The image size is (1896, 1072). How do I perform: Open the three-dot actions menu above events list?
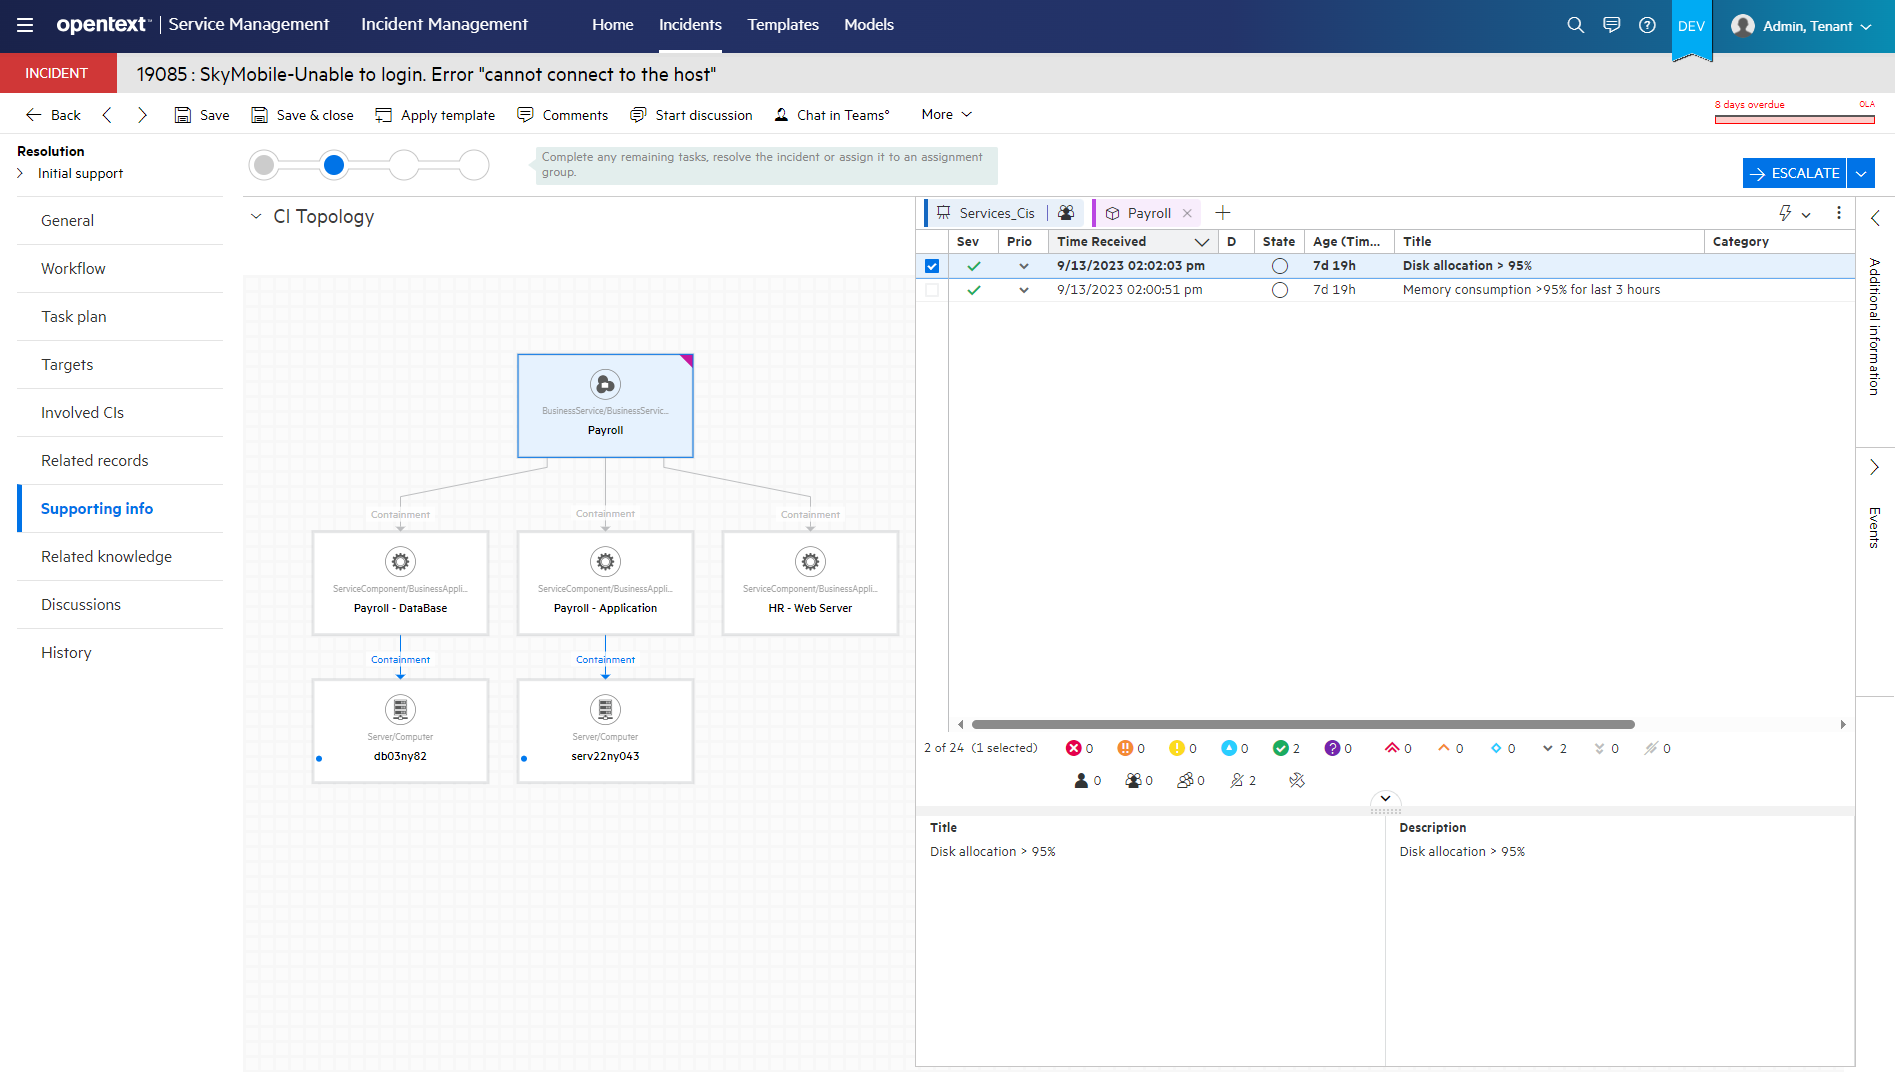click(1838, 213)
